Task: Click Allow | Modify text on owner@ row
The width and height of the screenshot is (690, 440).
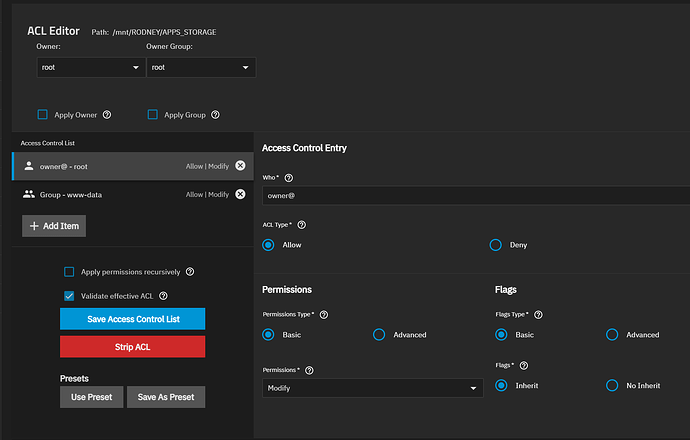Action: pos(207,166)
